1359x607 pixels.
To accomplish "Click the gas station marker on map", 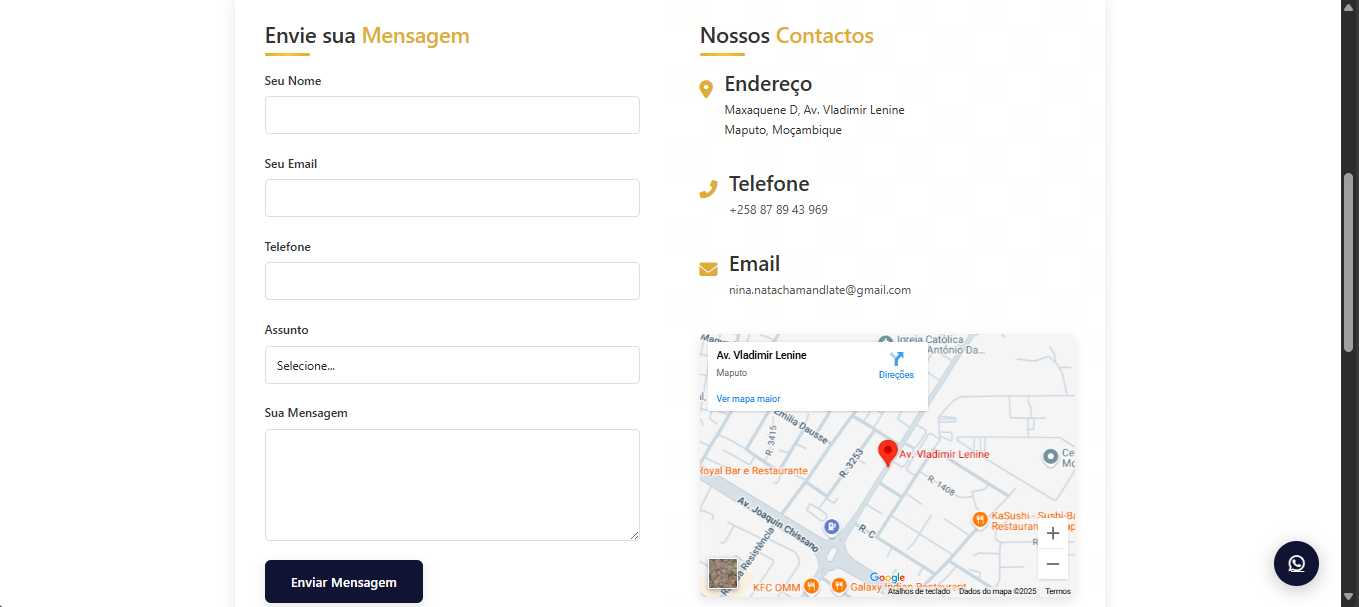I will (x=831, y=526).
